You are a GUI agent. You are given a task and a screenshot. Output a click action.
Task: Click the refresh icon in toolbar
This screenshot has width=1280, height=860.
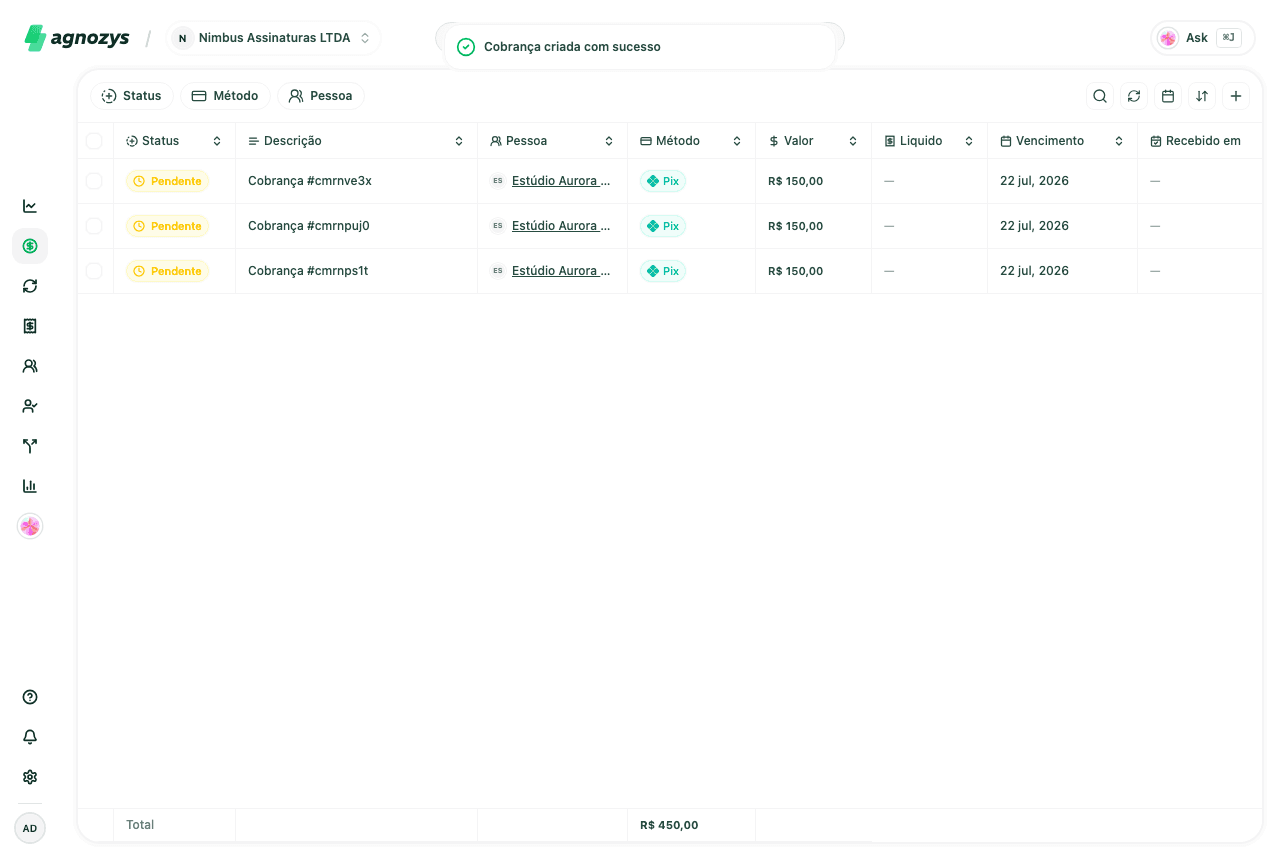pos(1134,96)
